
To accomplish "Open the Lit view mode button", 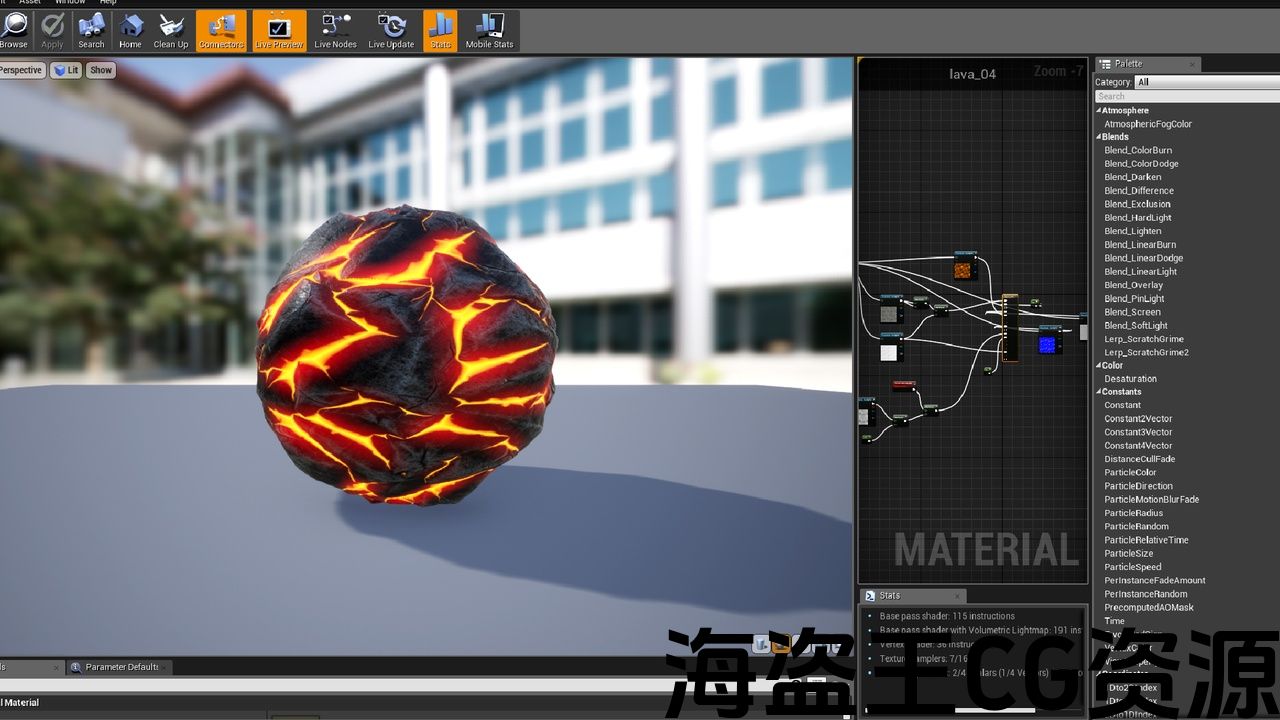I will pos(67,70).
